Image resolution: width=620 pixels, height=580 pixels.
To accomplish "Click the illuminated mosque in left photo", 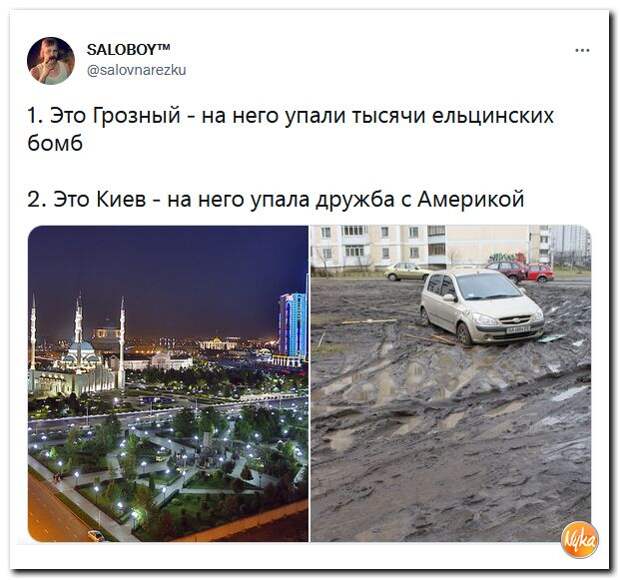I will [x=78, y=352].
